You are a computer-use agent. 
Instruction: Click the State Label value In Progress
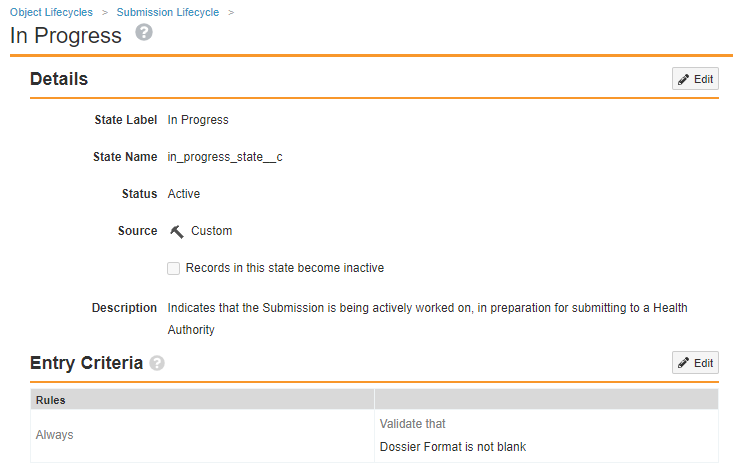tap(198, 120)
